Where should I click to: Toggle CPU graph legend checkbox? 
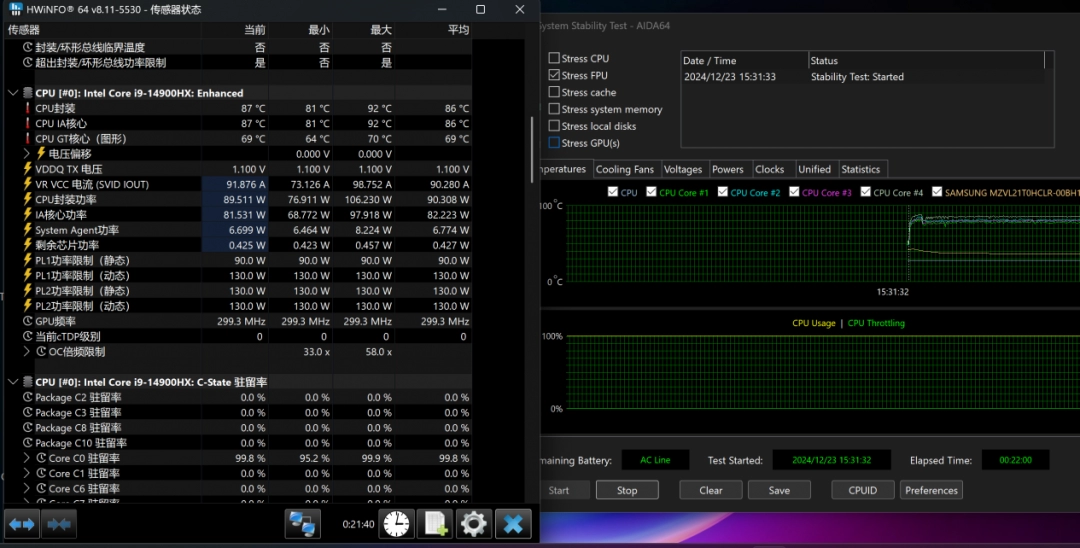click(x=612, y=192)
